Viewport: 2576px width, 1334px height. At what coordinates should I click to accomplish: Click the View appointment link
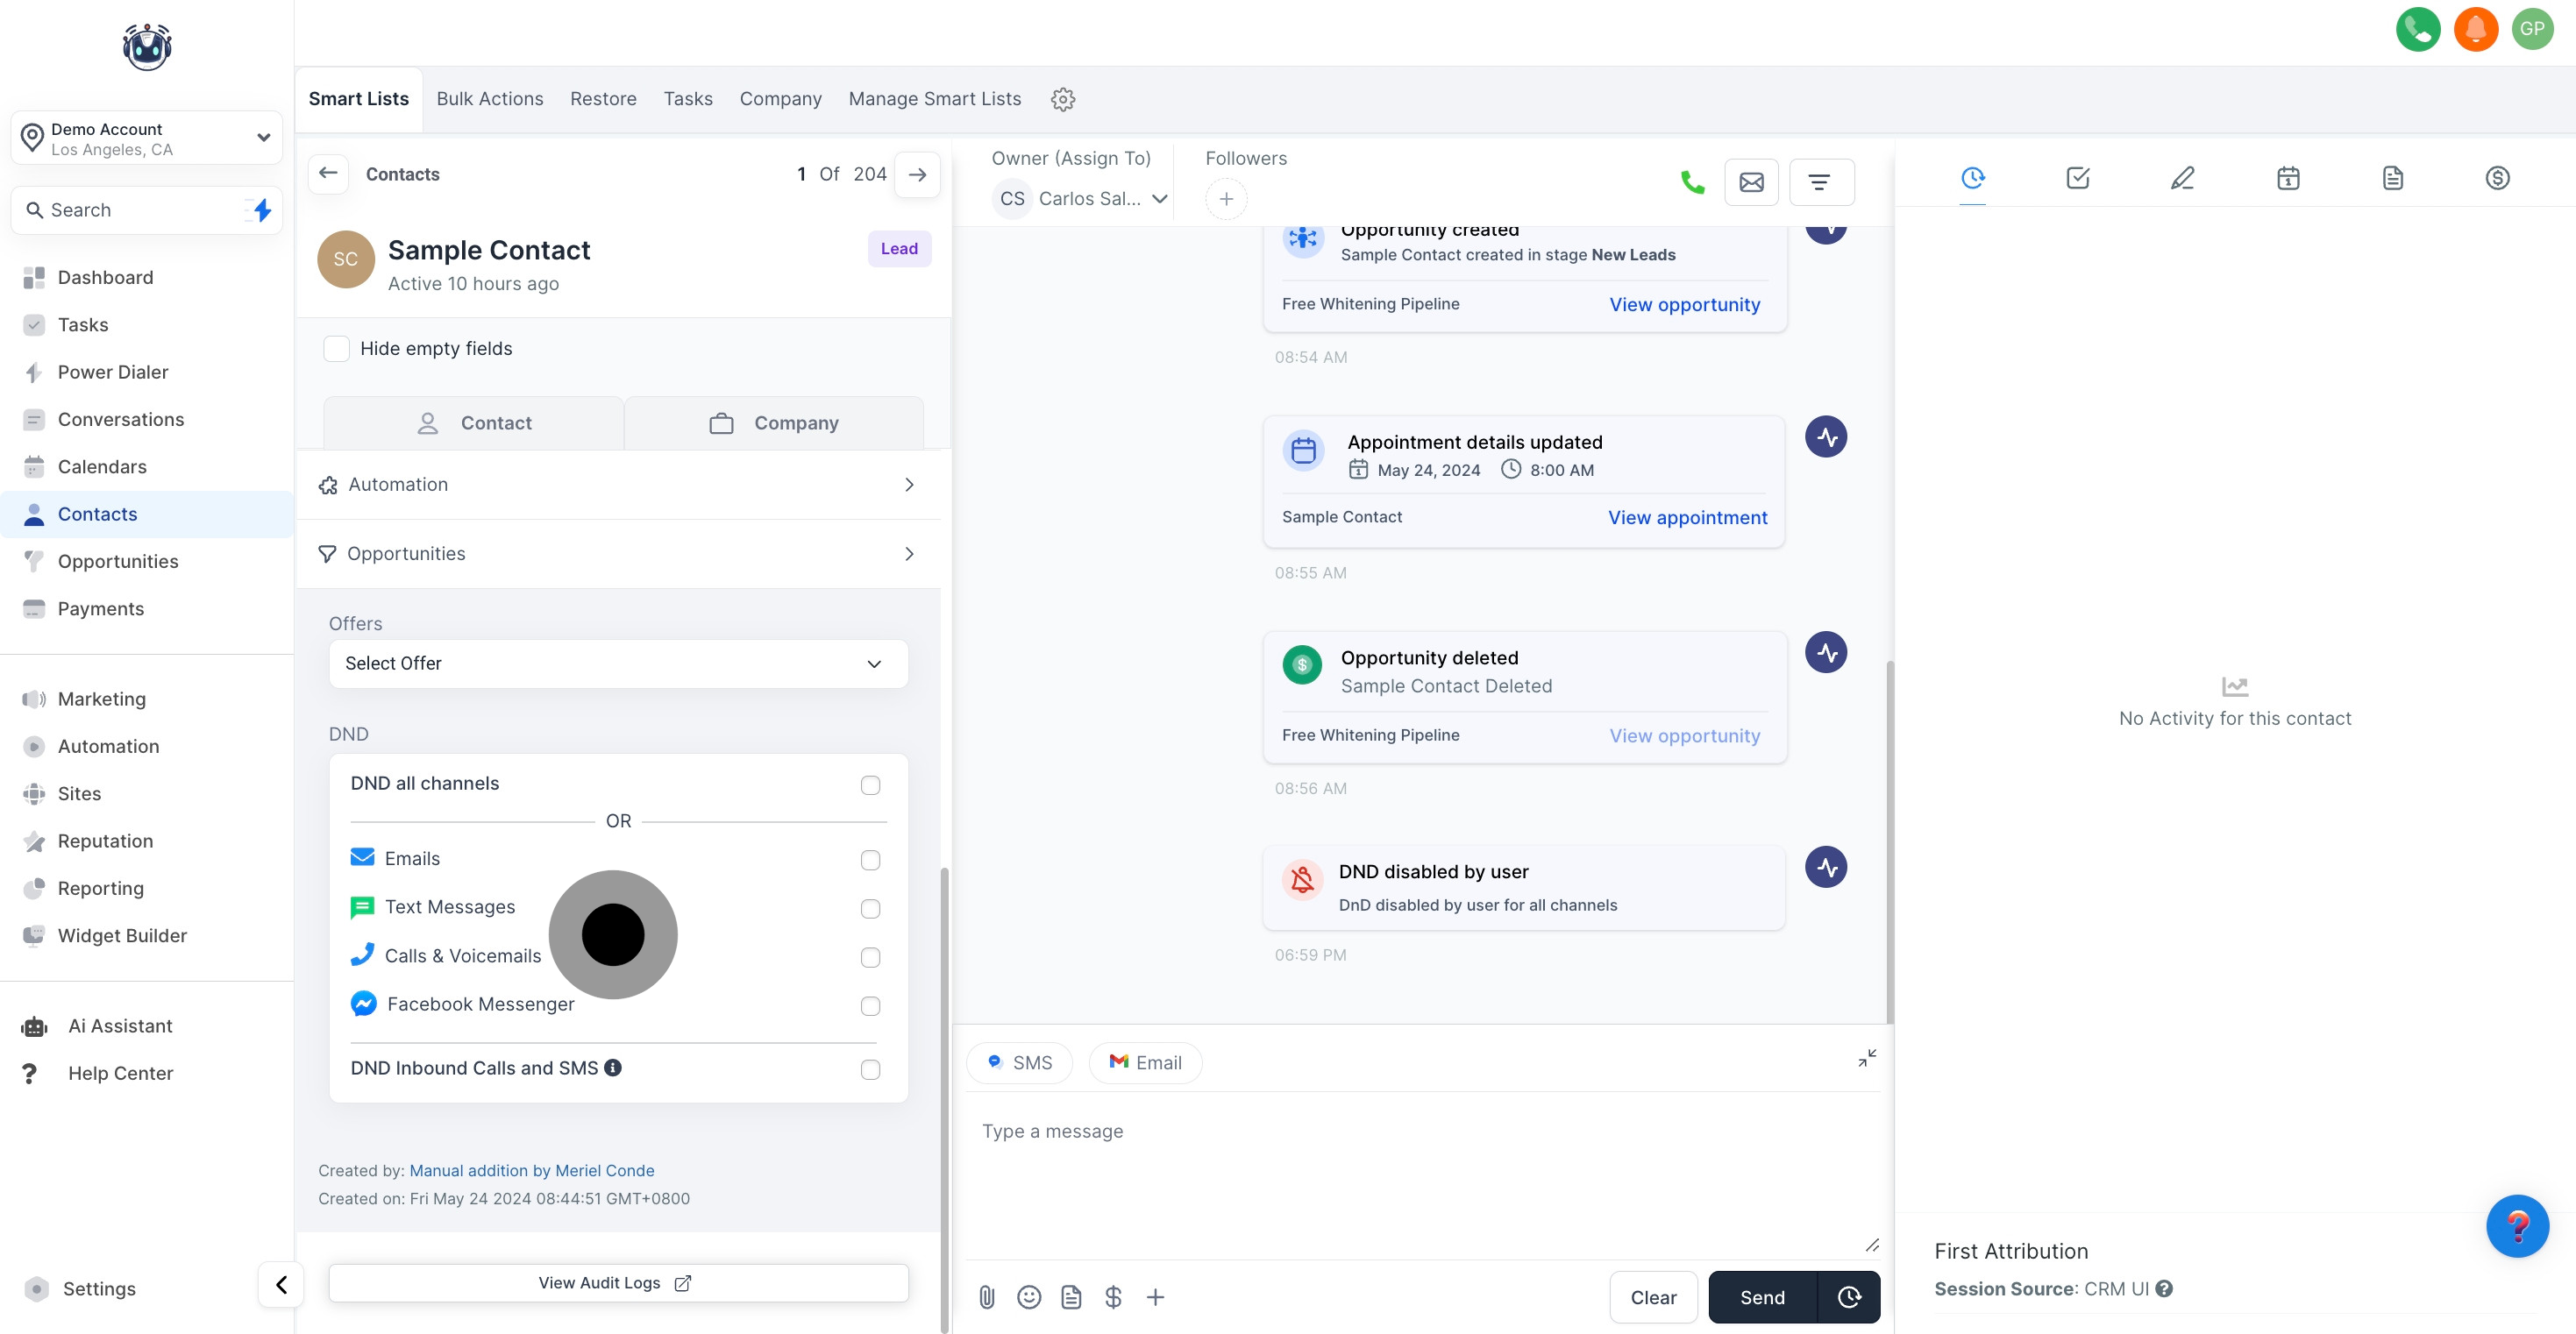click(1687, 517)
